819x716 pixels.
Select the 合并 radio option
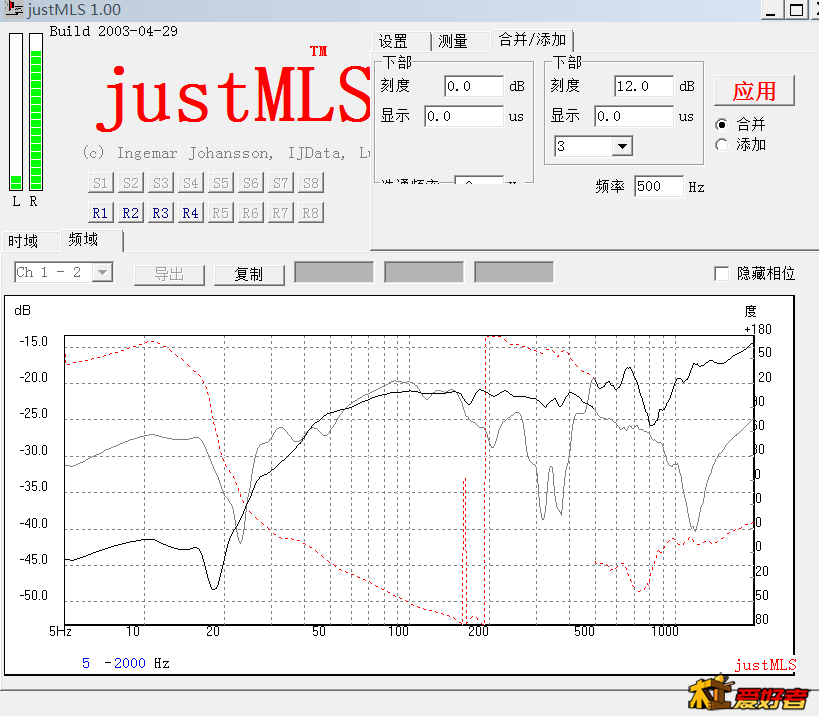coord(722,125)
